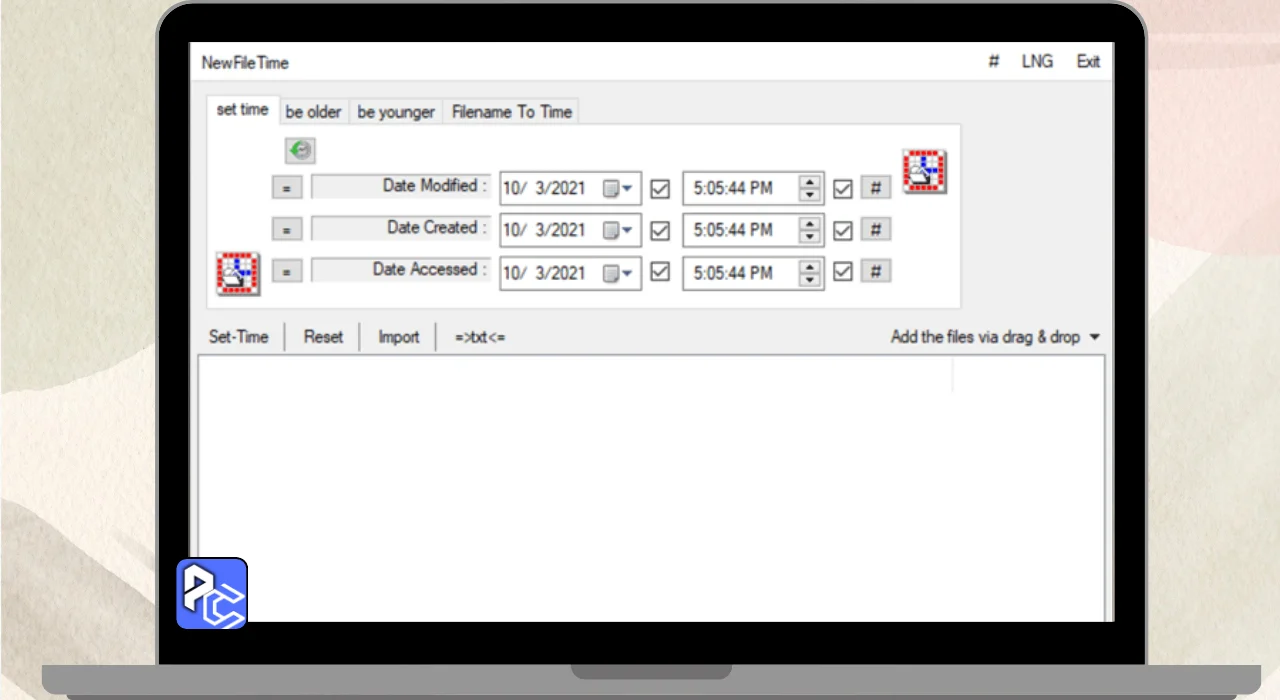The width and height of the screenshot is (1280, 700).
Task: Click the Date Created date field
Action: [x=570, y=230]
